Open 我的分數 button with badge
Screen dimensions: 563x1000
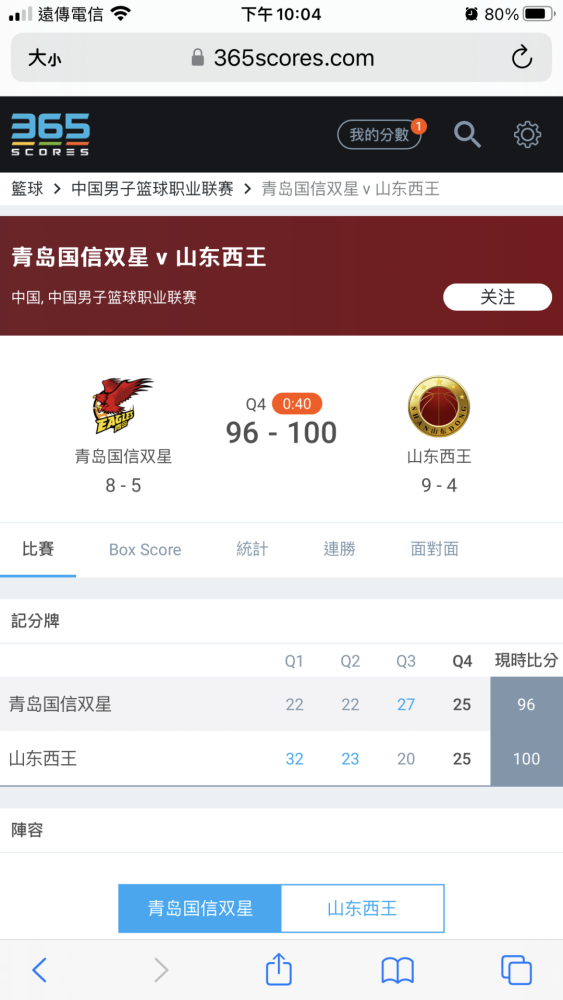coord(380,135)
